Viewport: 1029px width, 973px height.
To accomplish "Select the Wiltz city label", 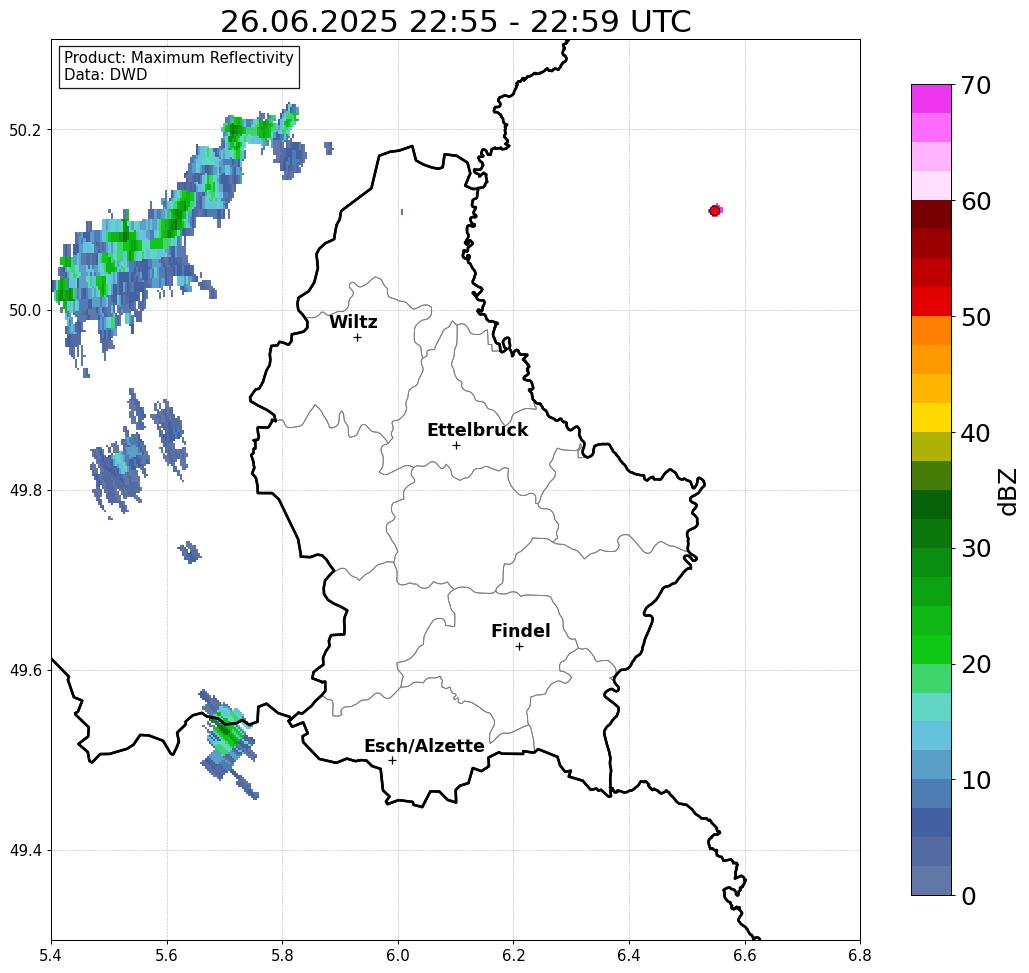I will pyautogui.click(x=353, y=322).
